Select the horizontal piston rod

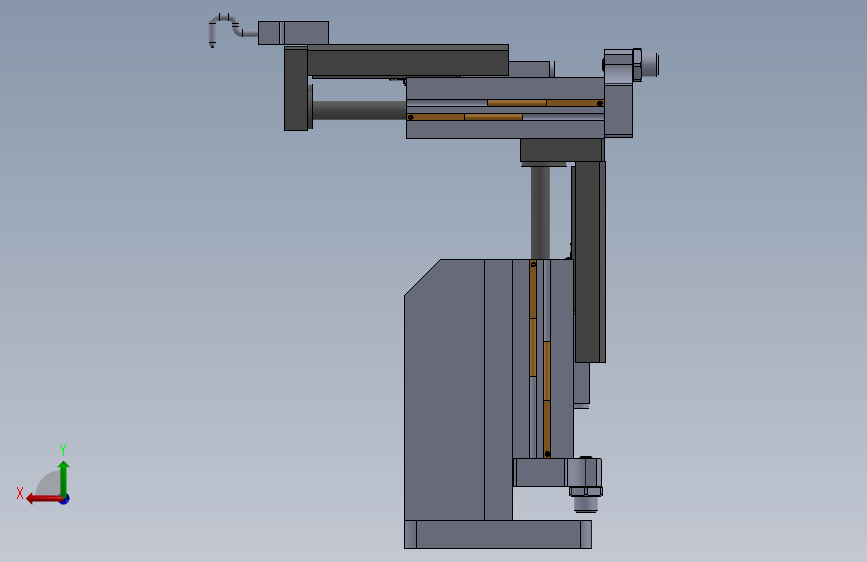(359, 110)
